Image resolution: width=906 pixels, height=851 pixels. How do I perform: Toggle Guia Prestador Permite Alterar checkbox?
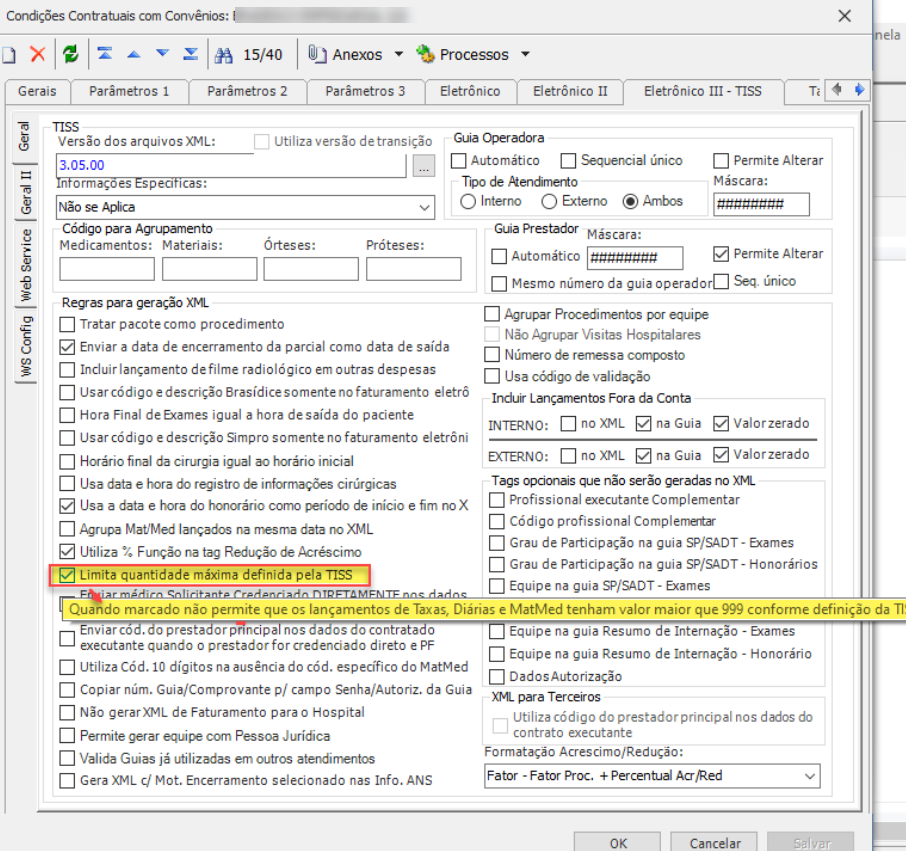[x=721, y=254]
